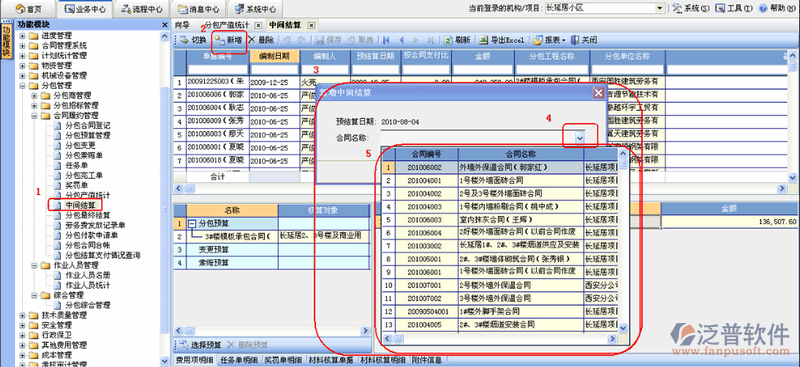The height and width of the screenshot is (367, 800).
Task: Click the 关闭 close toolbar icon
Action: pos(574,40)
